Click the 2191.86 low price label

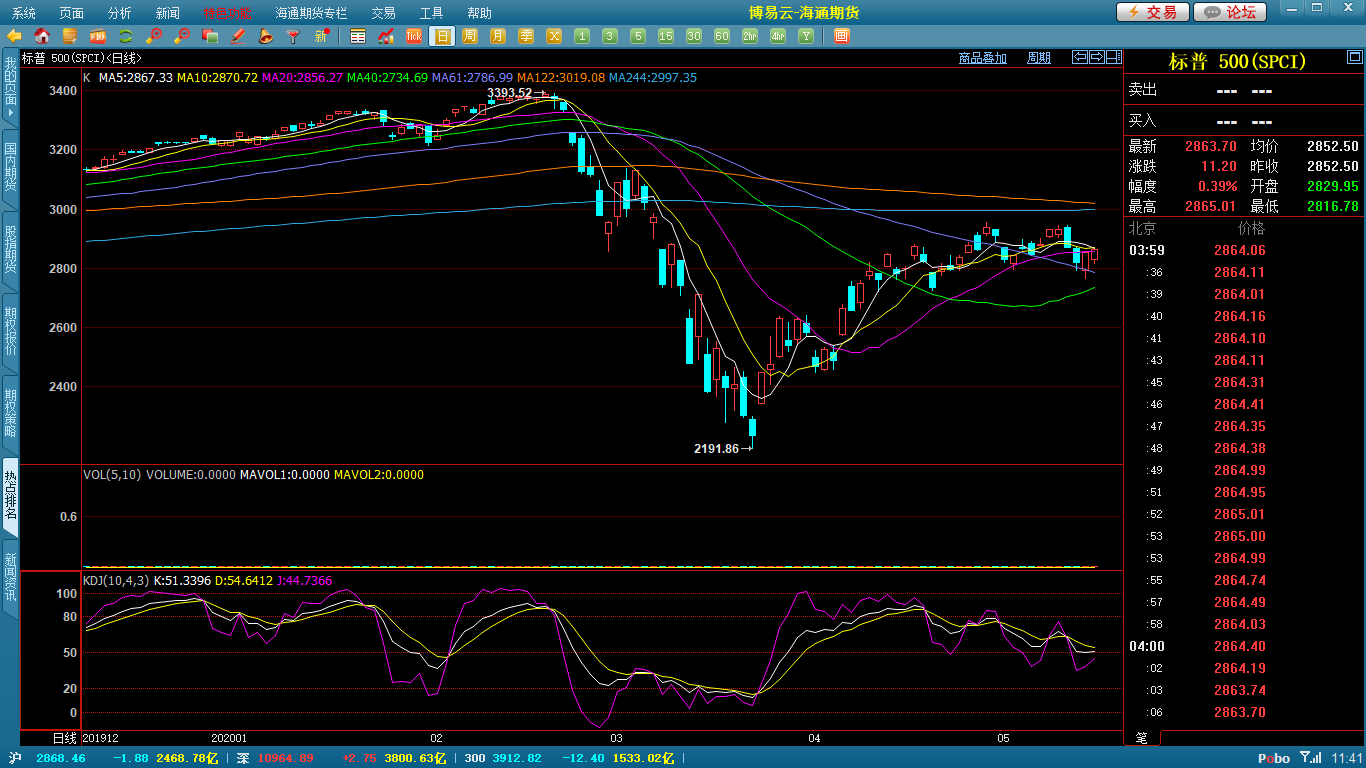pos(716,449)
